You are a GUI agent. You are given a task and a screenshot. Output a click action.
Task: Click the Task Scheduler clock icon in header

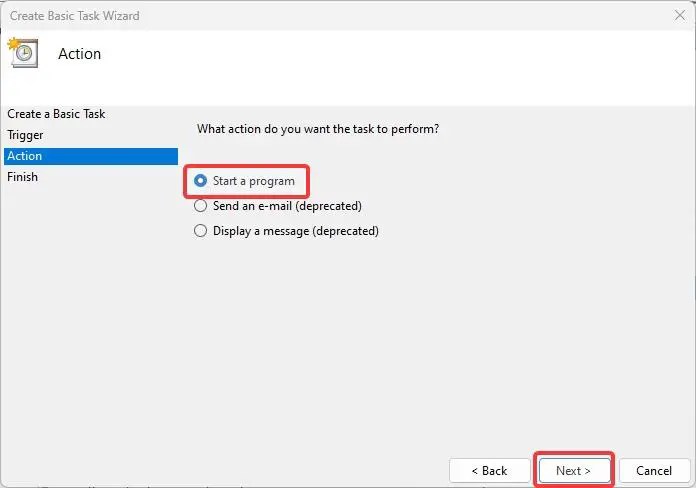[x=22, y=53]
